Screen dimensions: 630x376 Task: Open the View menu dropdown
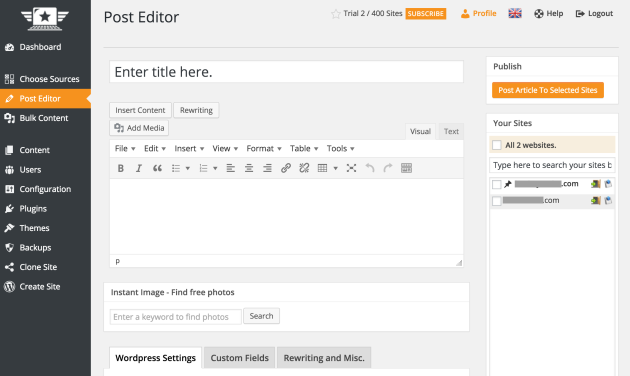(x=225, y=149)
